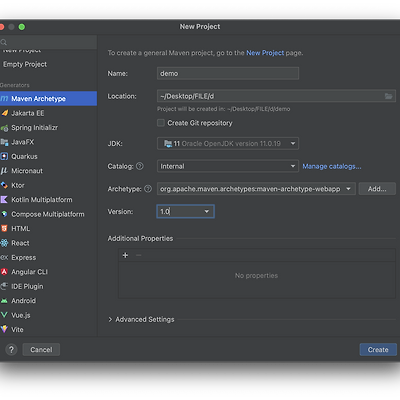The width and height of the screenshot is (400, 400).
Task: Click the Kotlin Multiplatform icon
Action: pyautogui.click(x=4, y=200)
